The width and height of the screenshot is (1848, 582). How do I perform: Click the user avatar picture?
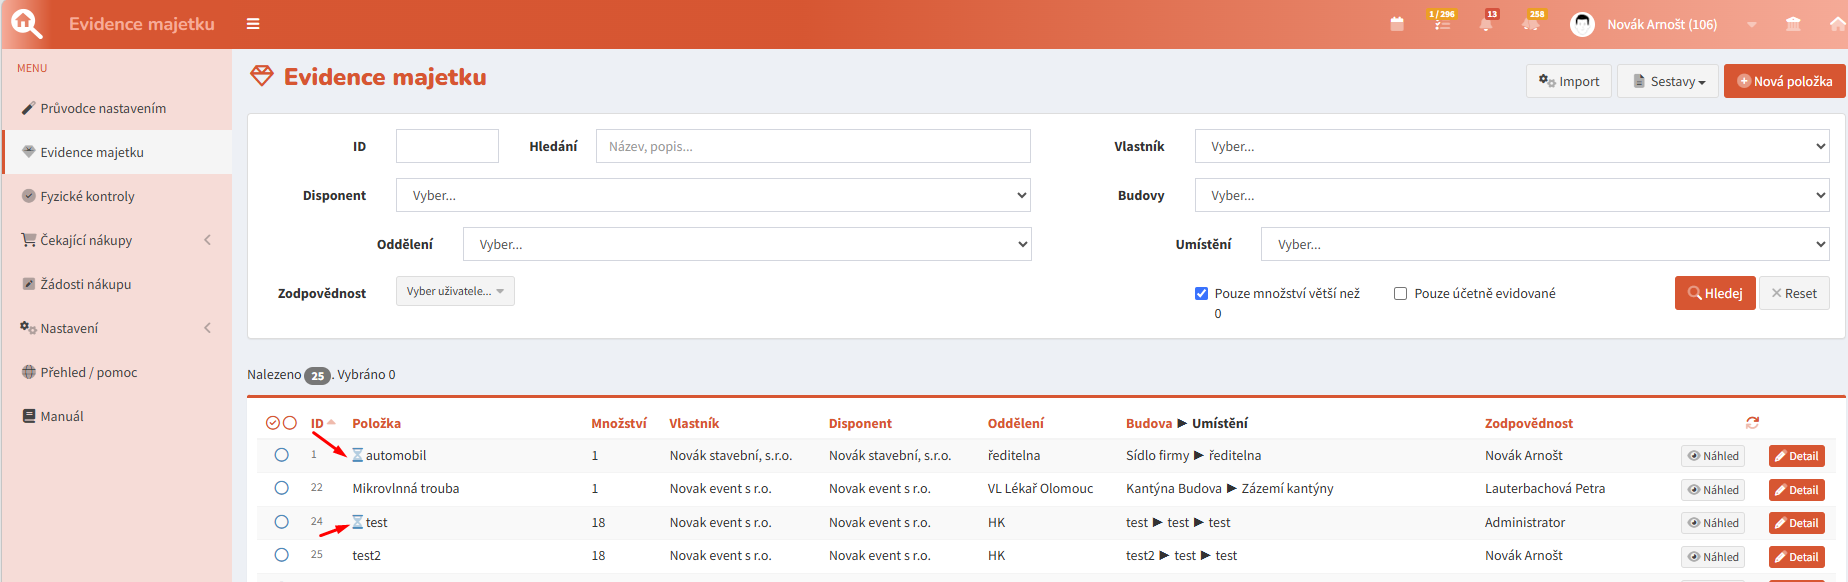click(x=1582, y=24)
